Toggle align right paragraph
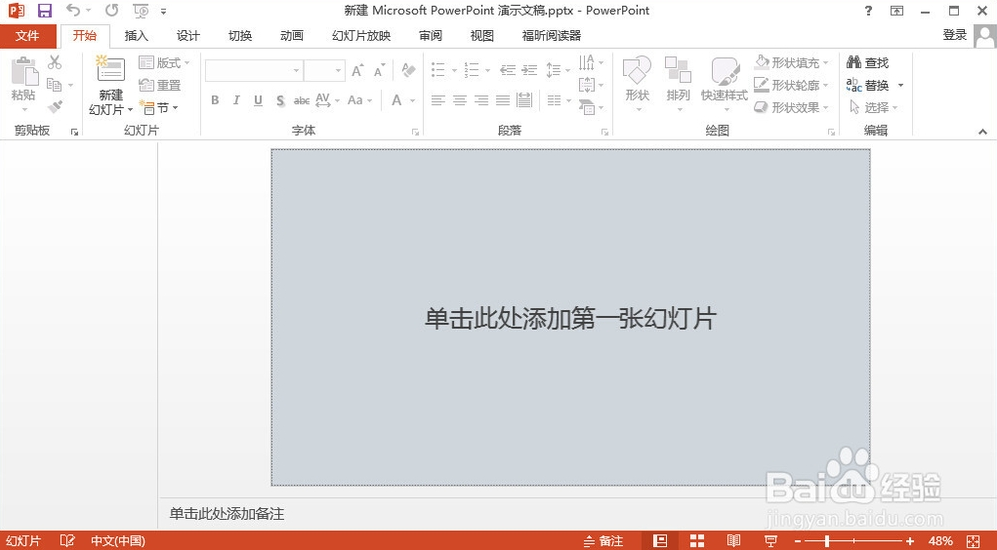The width and height of the screenshot is (997, 550). (481, 100)
